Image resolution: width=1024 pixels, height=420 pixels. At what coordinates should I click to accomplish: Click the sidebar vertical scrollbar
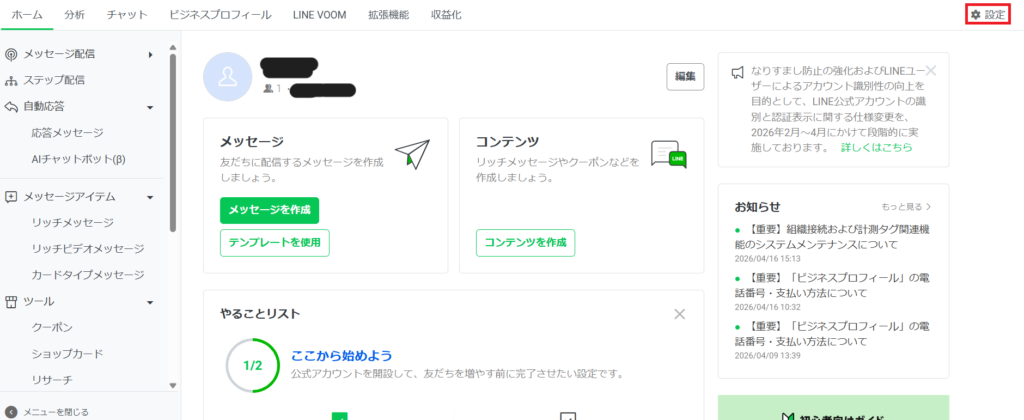[x=173, y=140]
